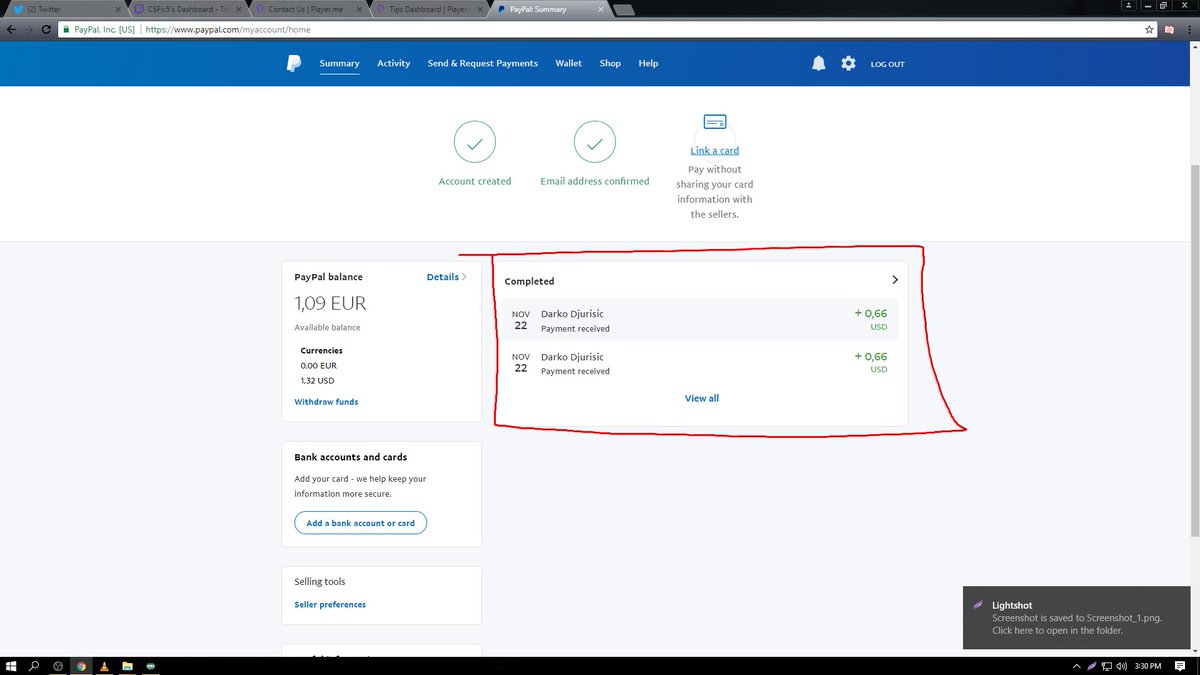Click View all transactions
Viewport: 1200px width, 675px height.
click(x=702, y=398)
